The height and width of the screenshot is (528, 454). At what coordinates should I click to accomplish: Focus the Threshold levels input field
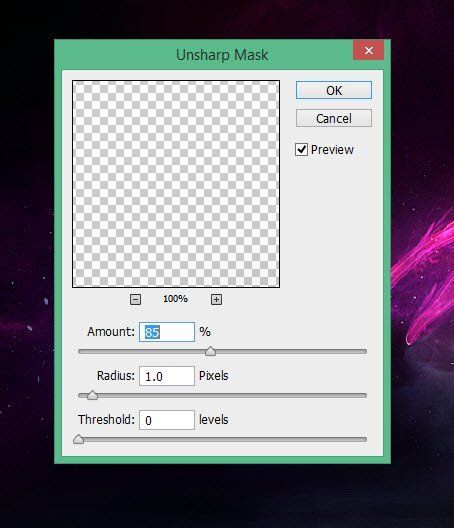(167, 420)
